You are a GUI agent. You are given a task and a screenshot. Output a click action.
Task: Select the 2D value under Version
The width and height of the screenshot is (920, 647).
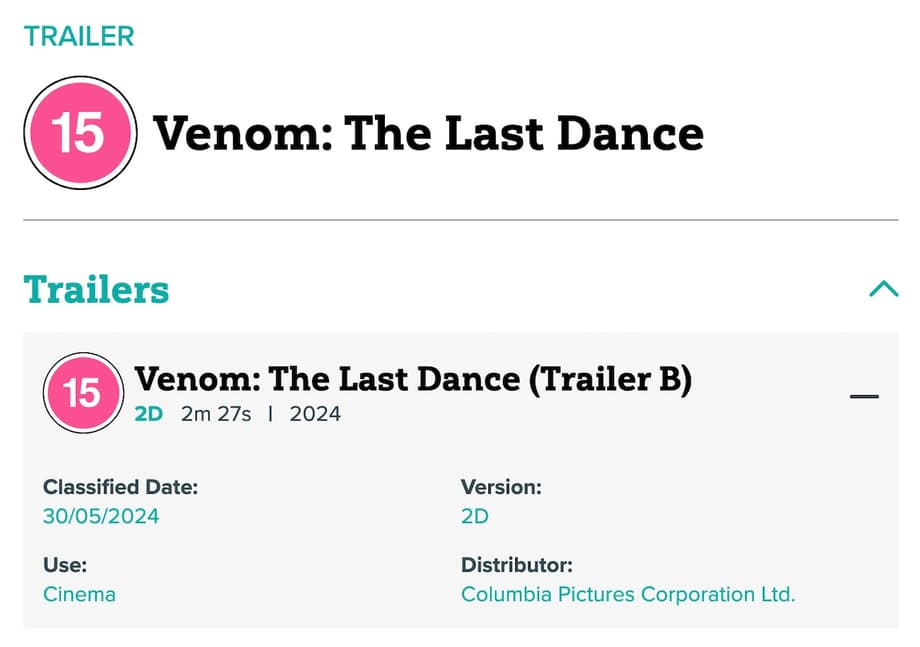(475, 516)
